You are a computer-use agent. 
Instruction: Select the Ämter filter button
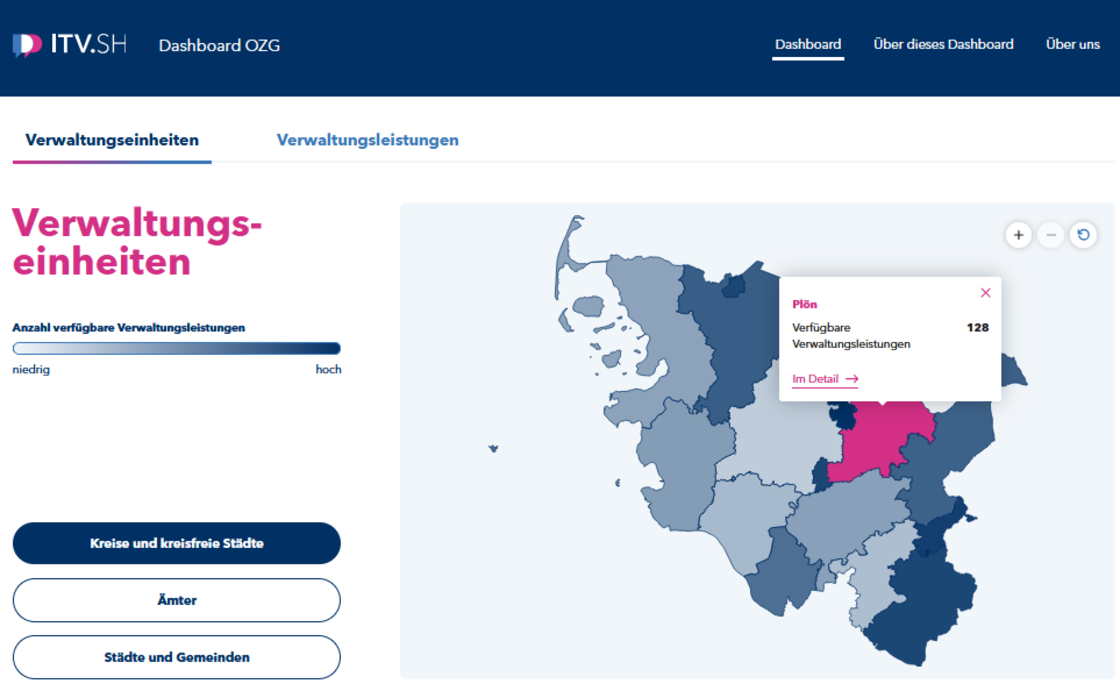click(176, 600)
